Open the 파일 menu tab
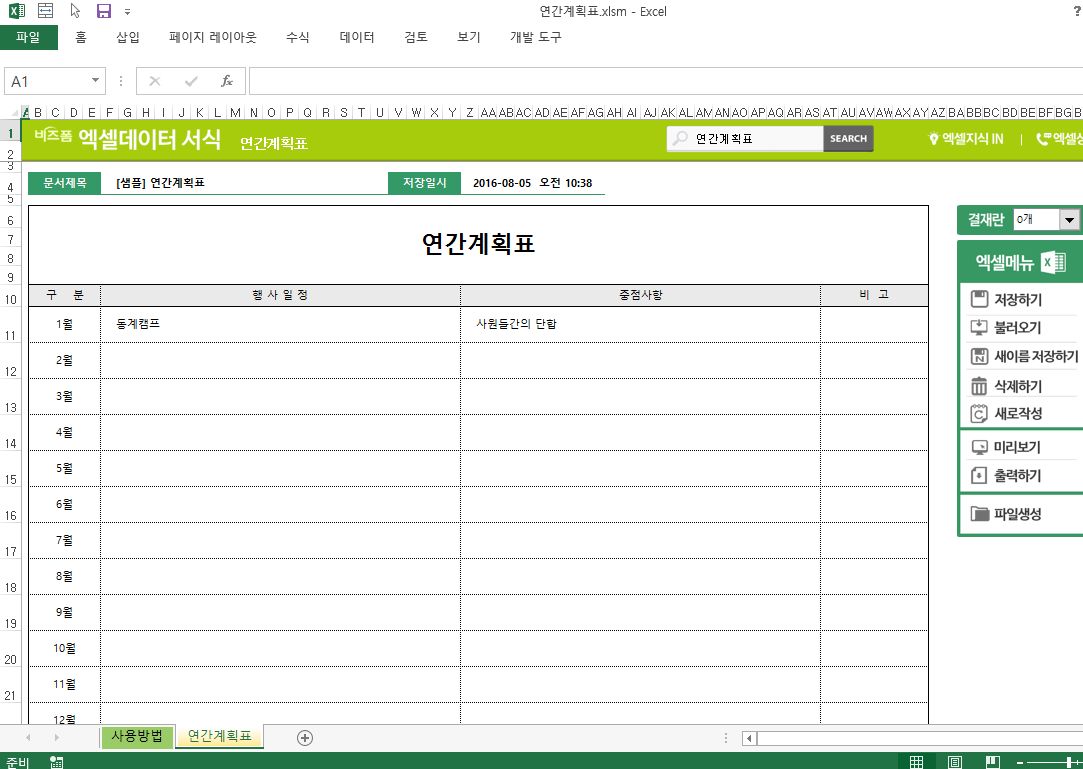 (x=28, y=37)
